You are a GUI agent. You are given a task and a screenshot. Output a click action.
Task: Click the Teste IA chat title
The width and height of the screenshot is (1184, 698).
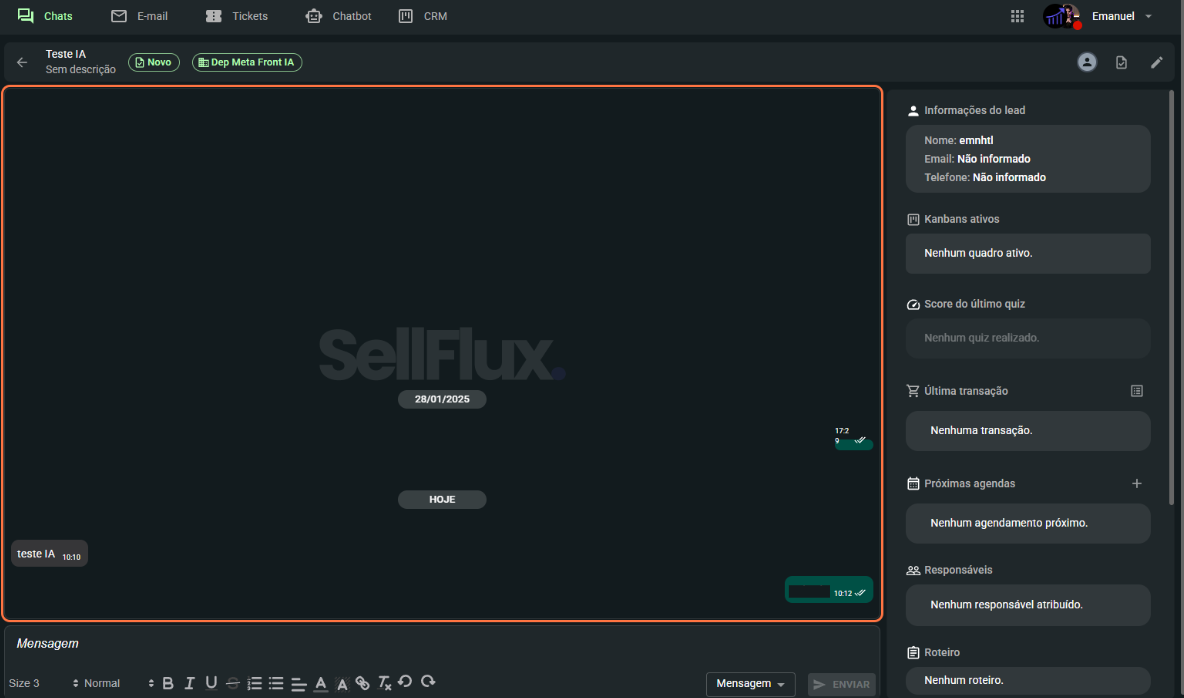66,54
